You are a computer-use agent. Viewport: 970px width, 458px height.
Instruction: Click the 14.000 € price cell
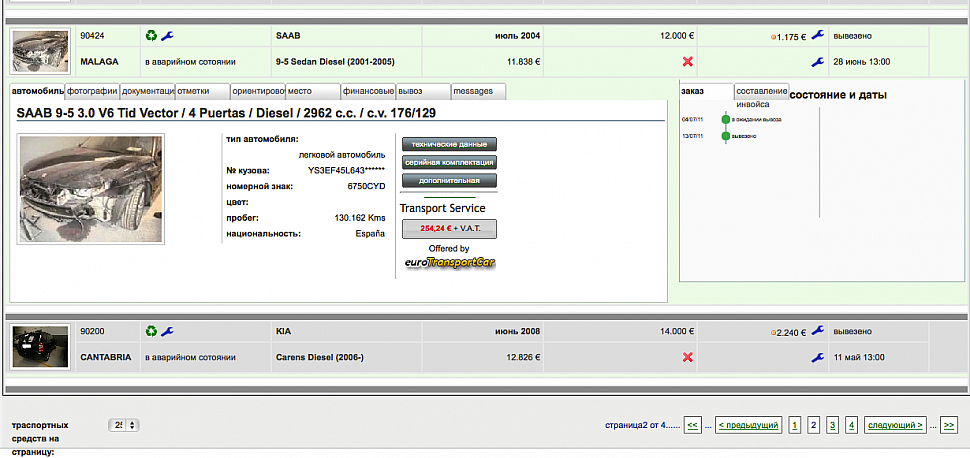(620, 332)
